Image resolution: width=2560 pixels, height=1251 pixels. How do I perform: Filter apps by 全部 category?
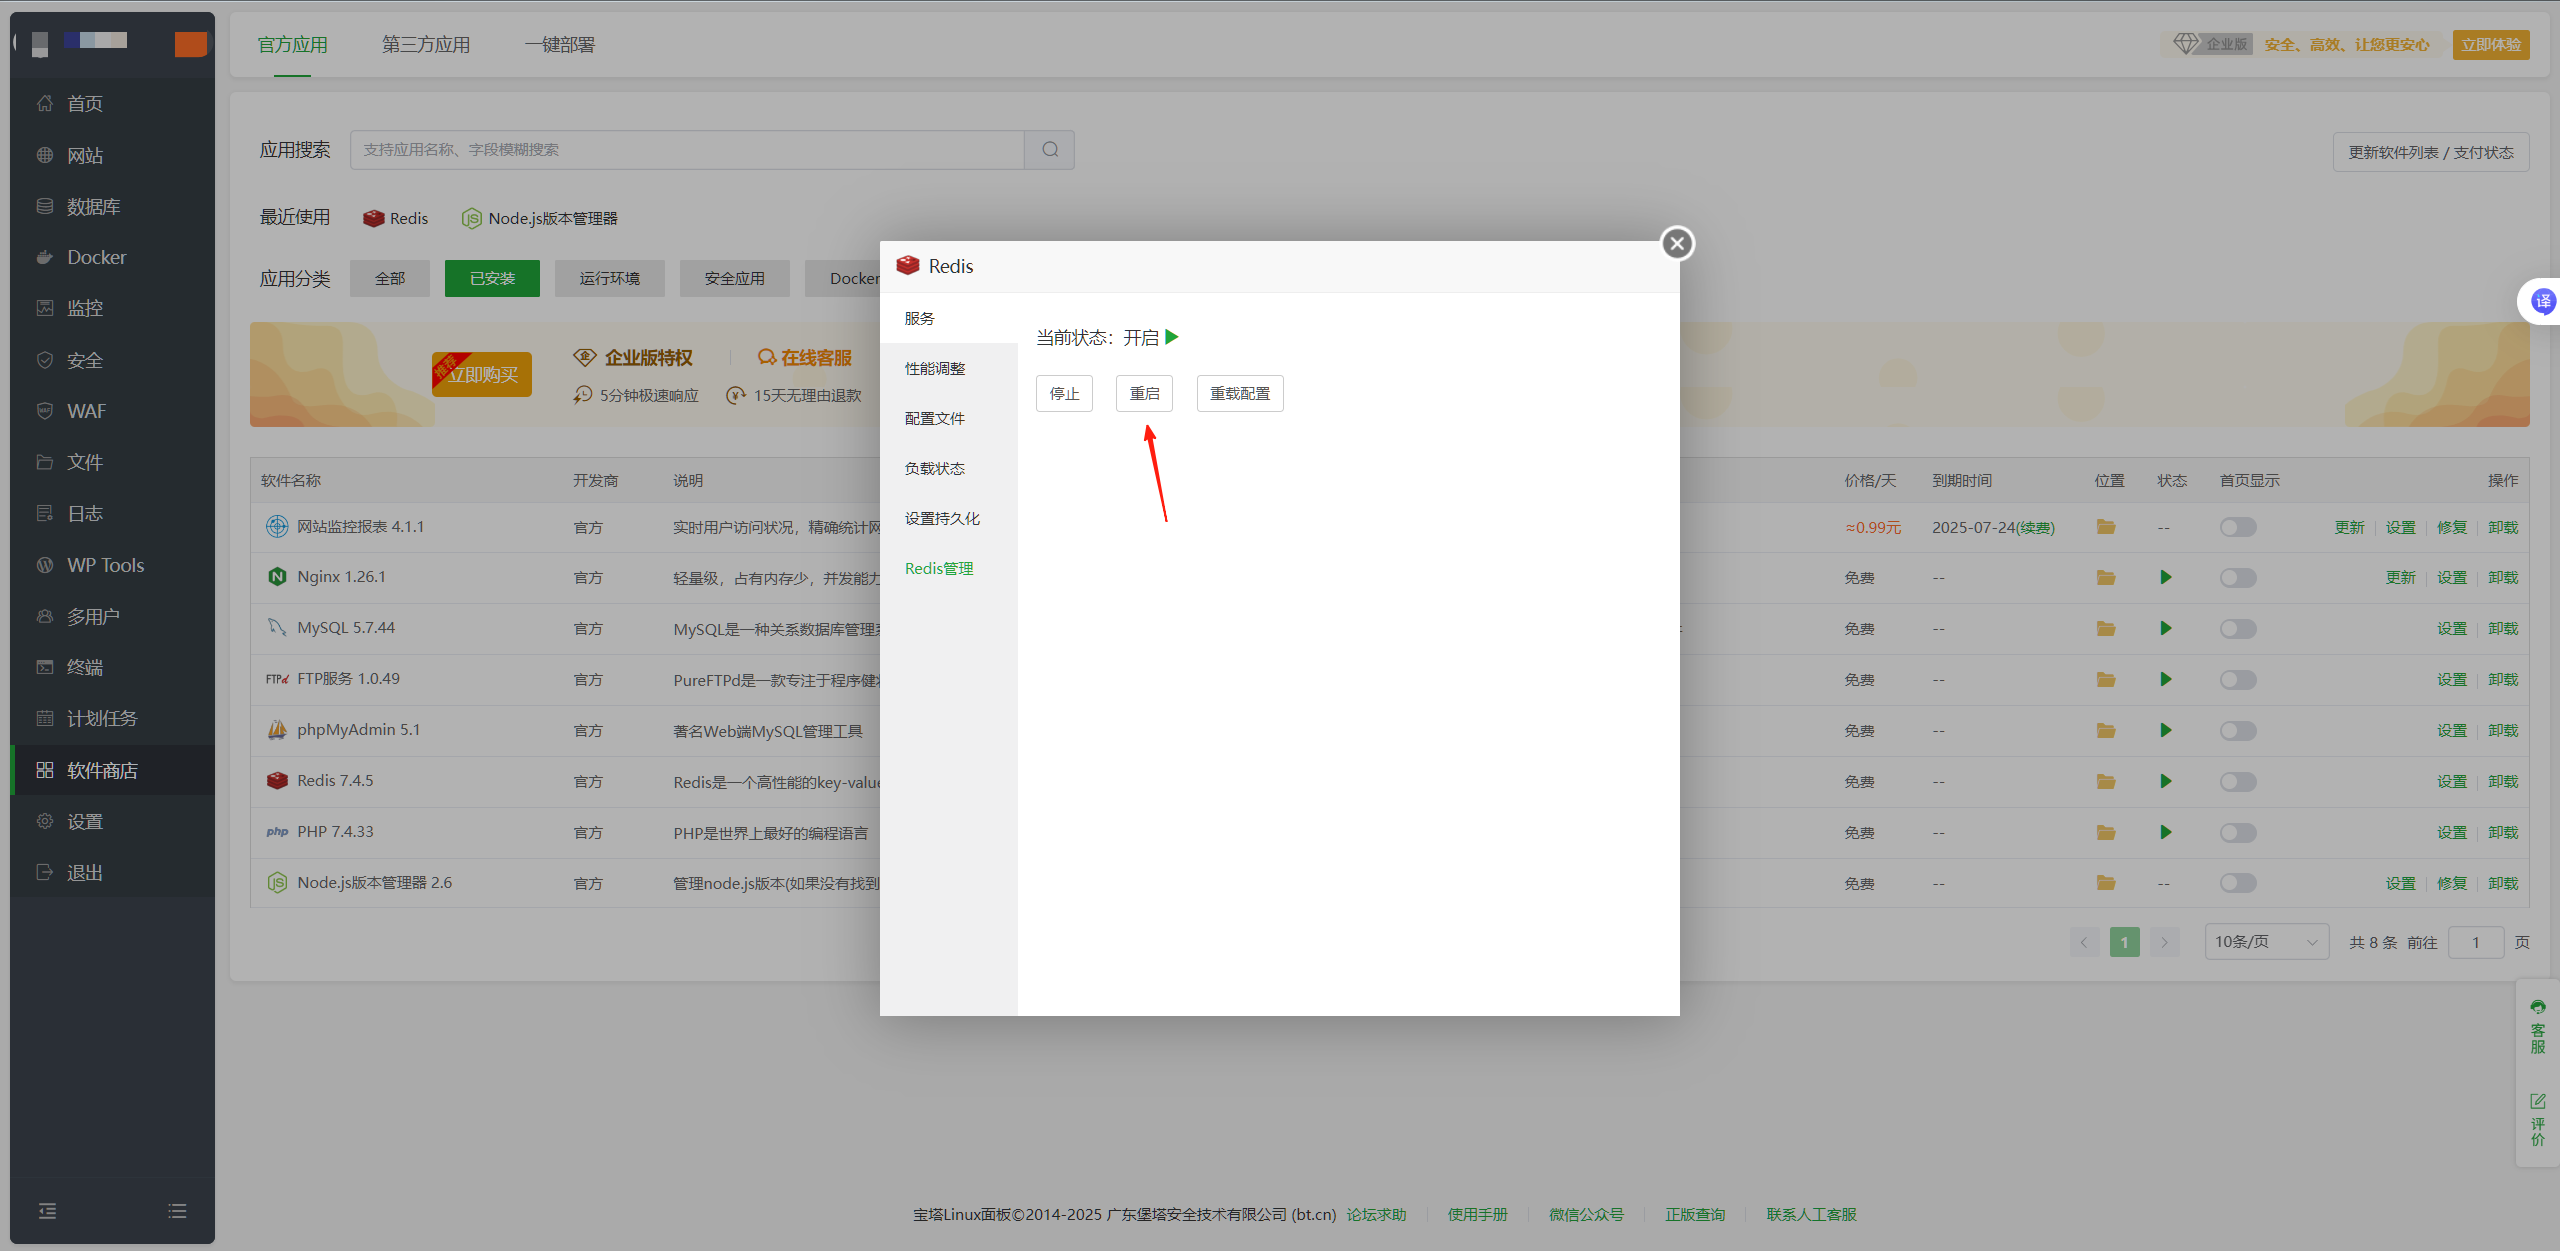coord(390,278)
